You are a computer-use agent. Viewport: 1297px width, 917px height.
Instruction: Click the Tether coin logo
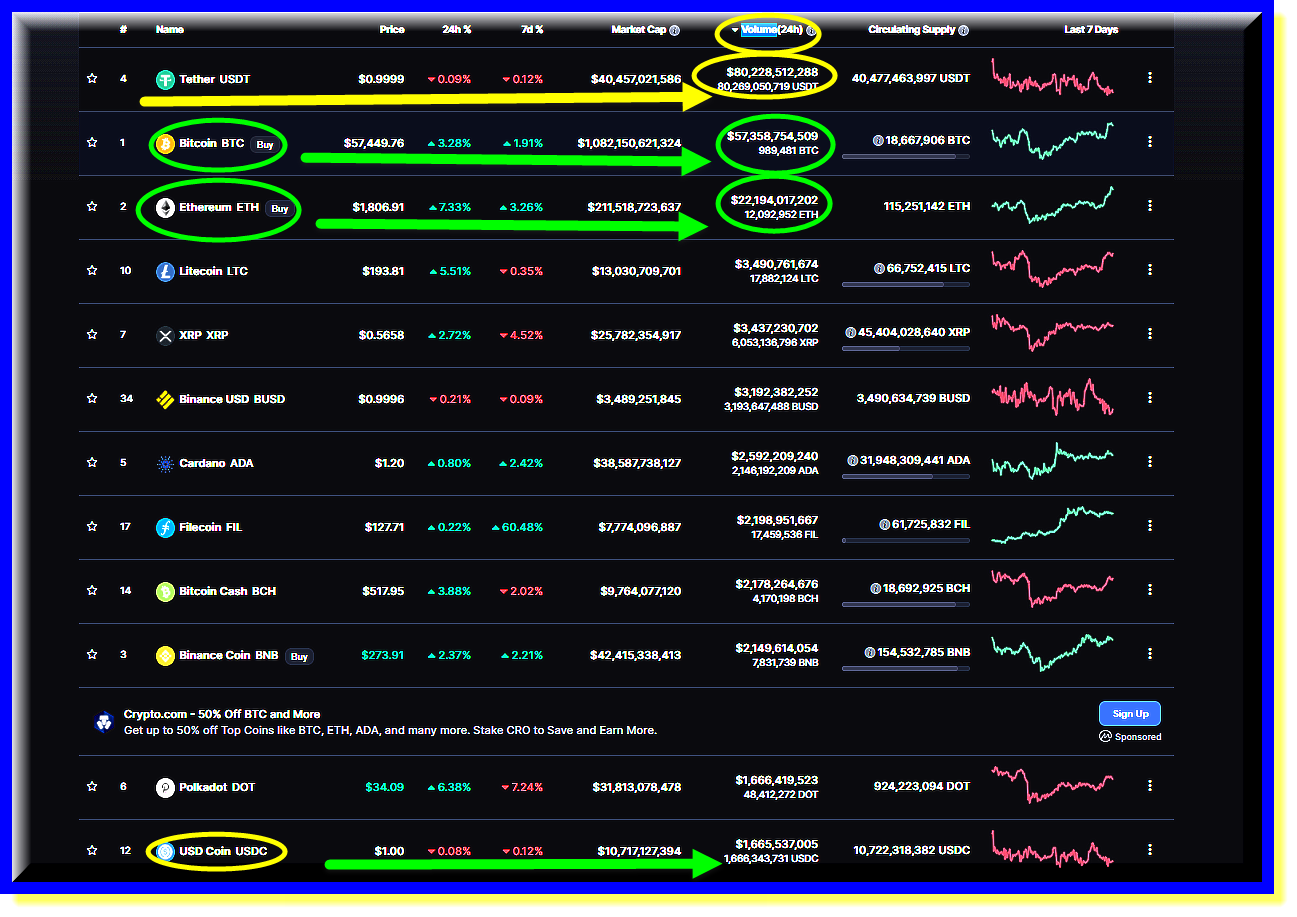pos(165,79)
